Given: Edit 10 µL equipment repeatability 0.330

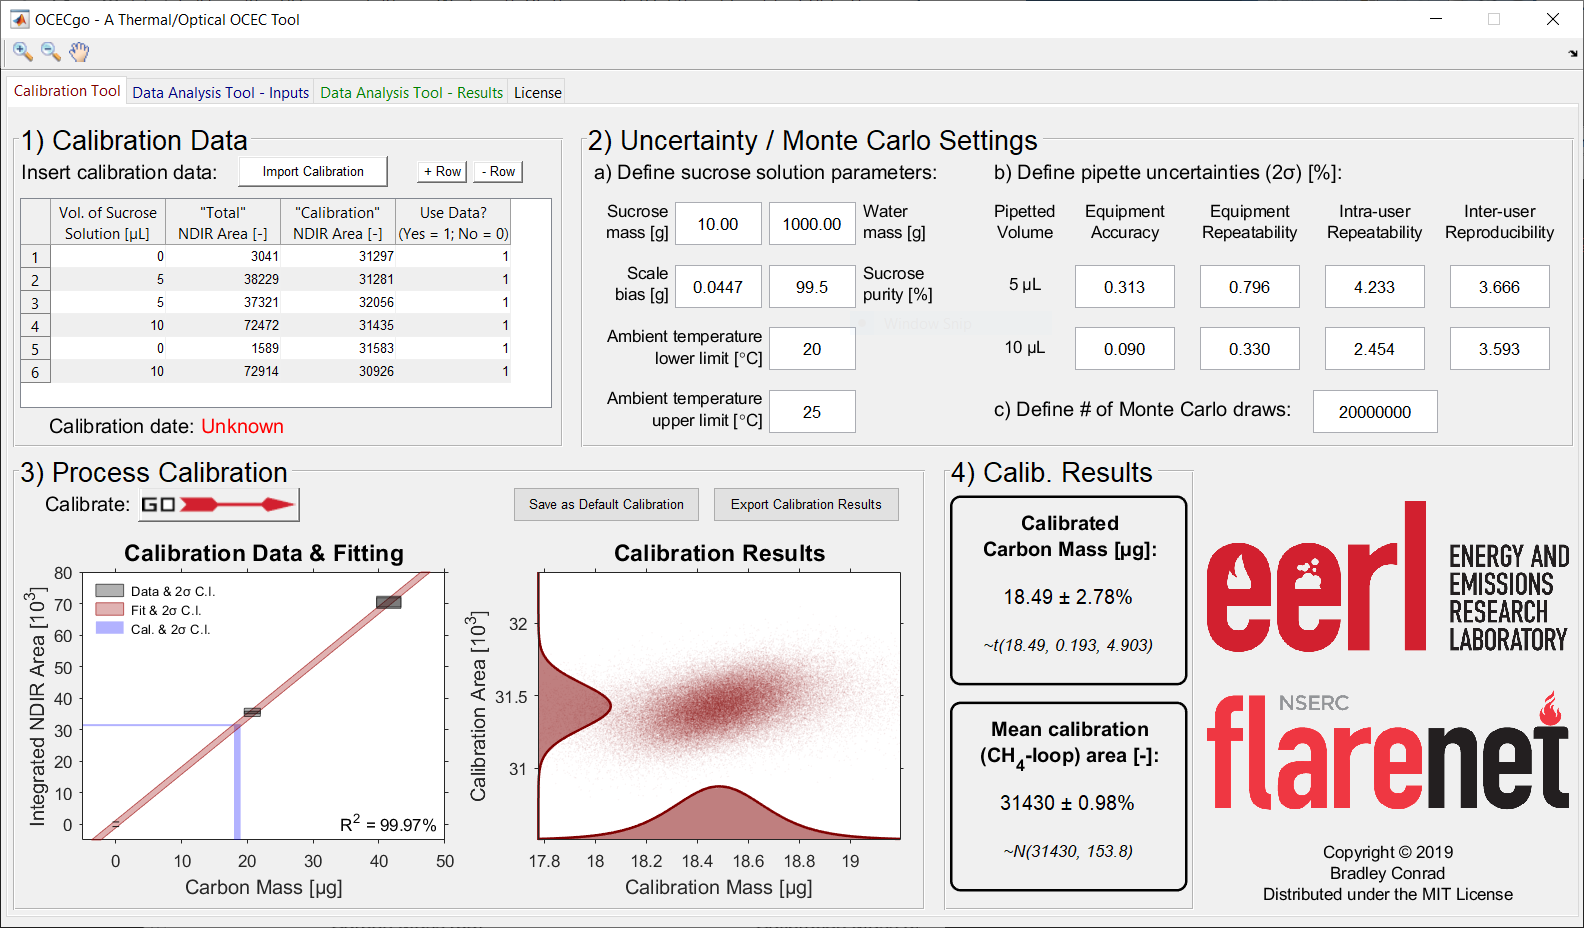Looking at the screenshot, I should pos(1250,349).
